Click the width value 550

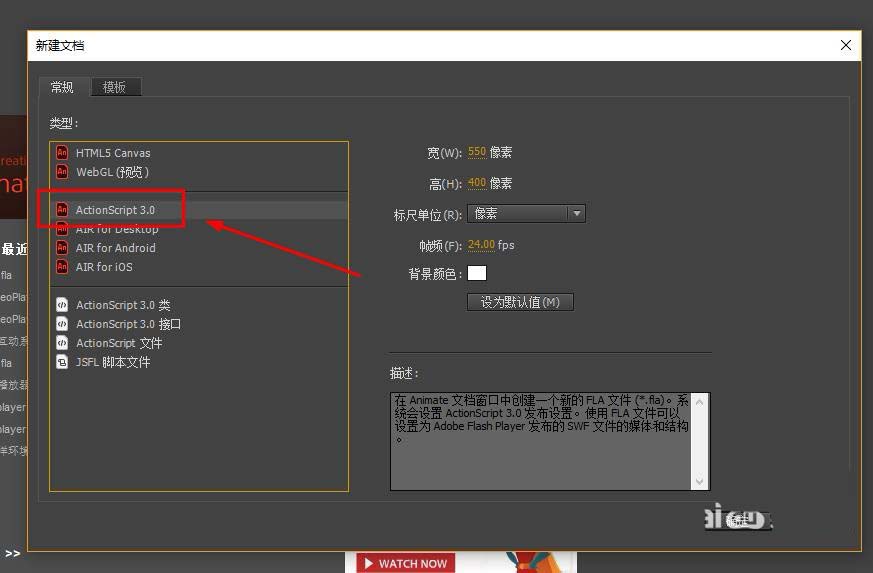pos(477,151)
